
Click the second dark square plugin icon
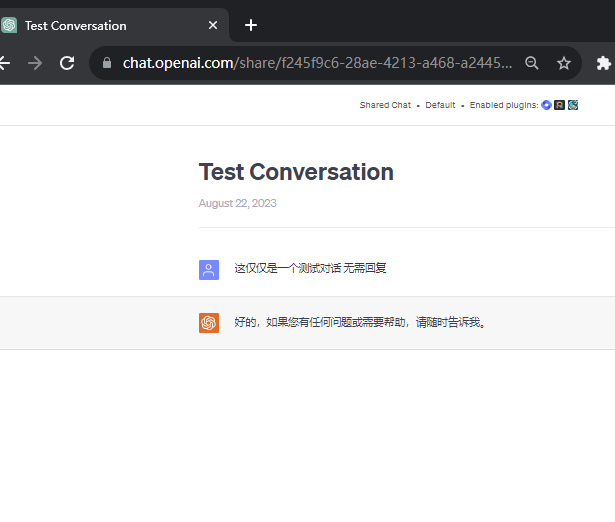(560, 105)
